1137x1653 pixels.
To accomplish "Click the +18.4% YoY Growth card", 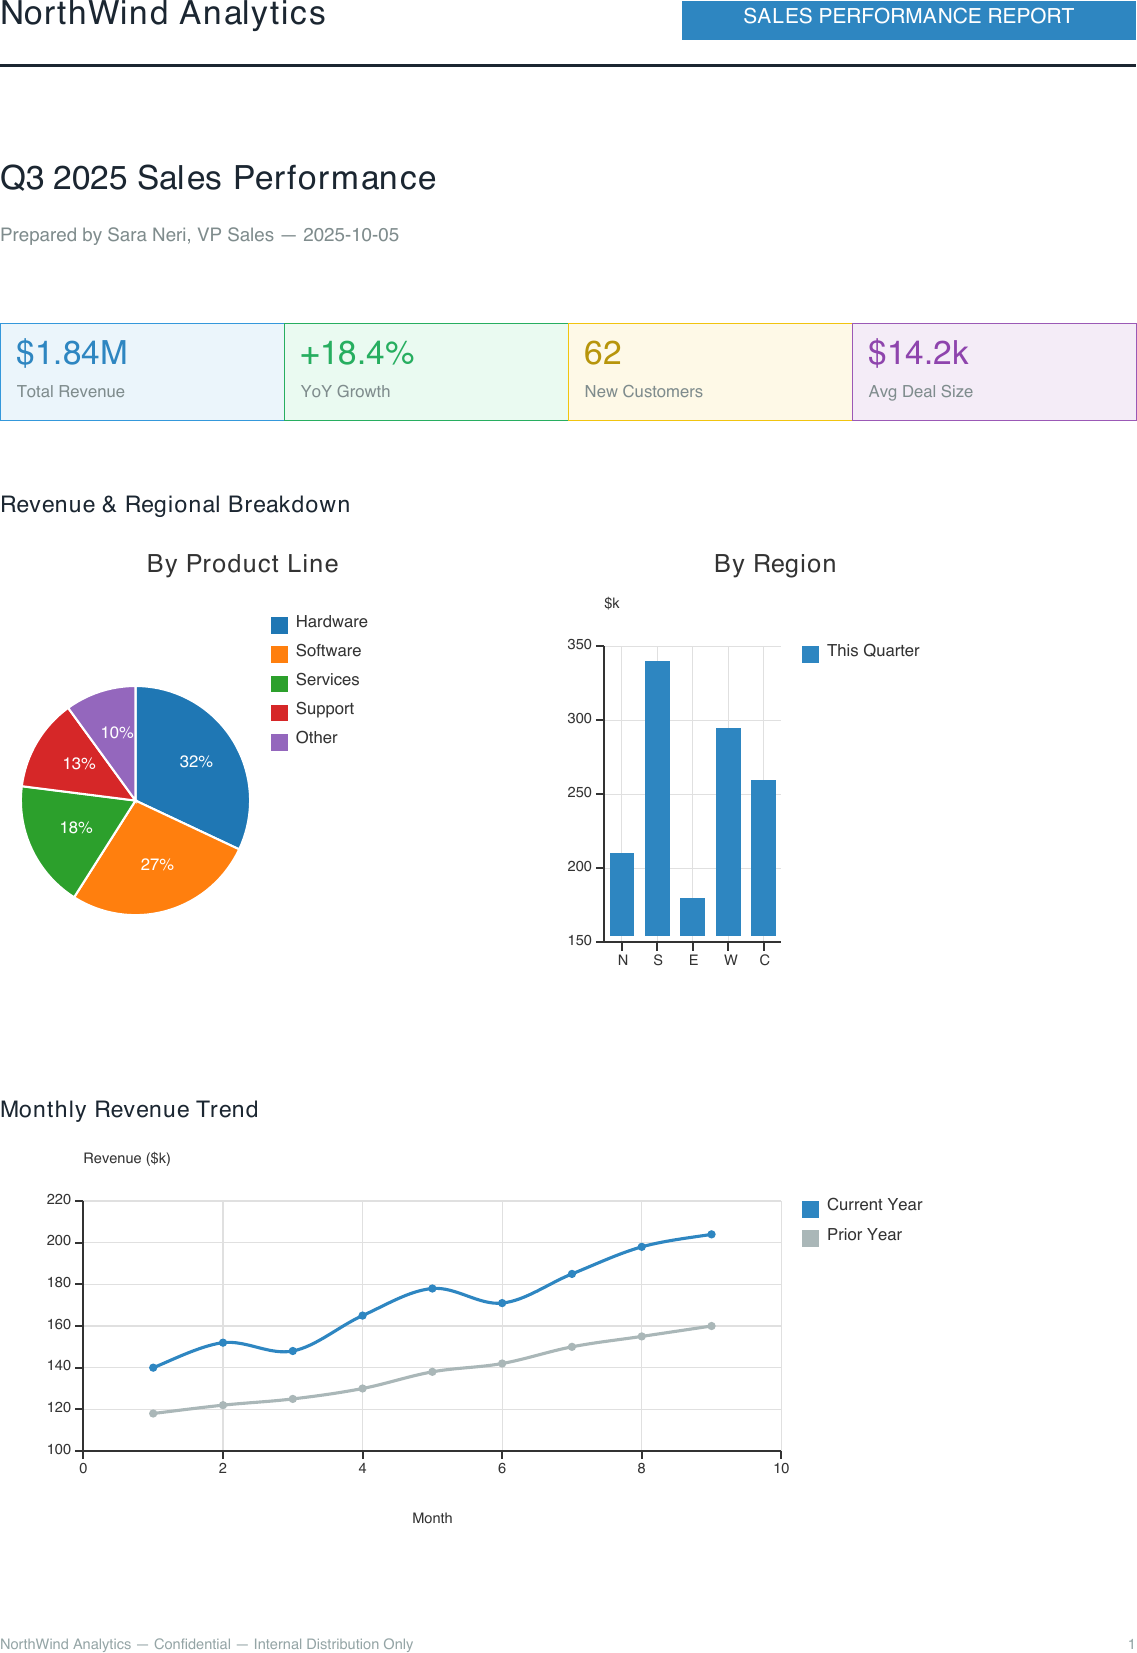I will click(x=426, y=372).
